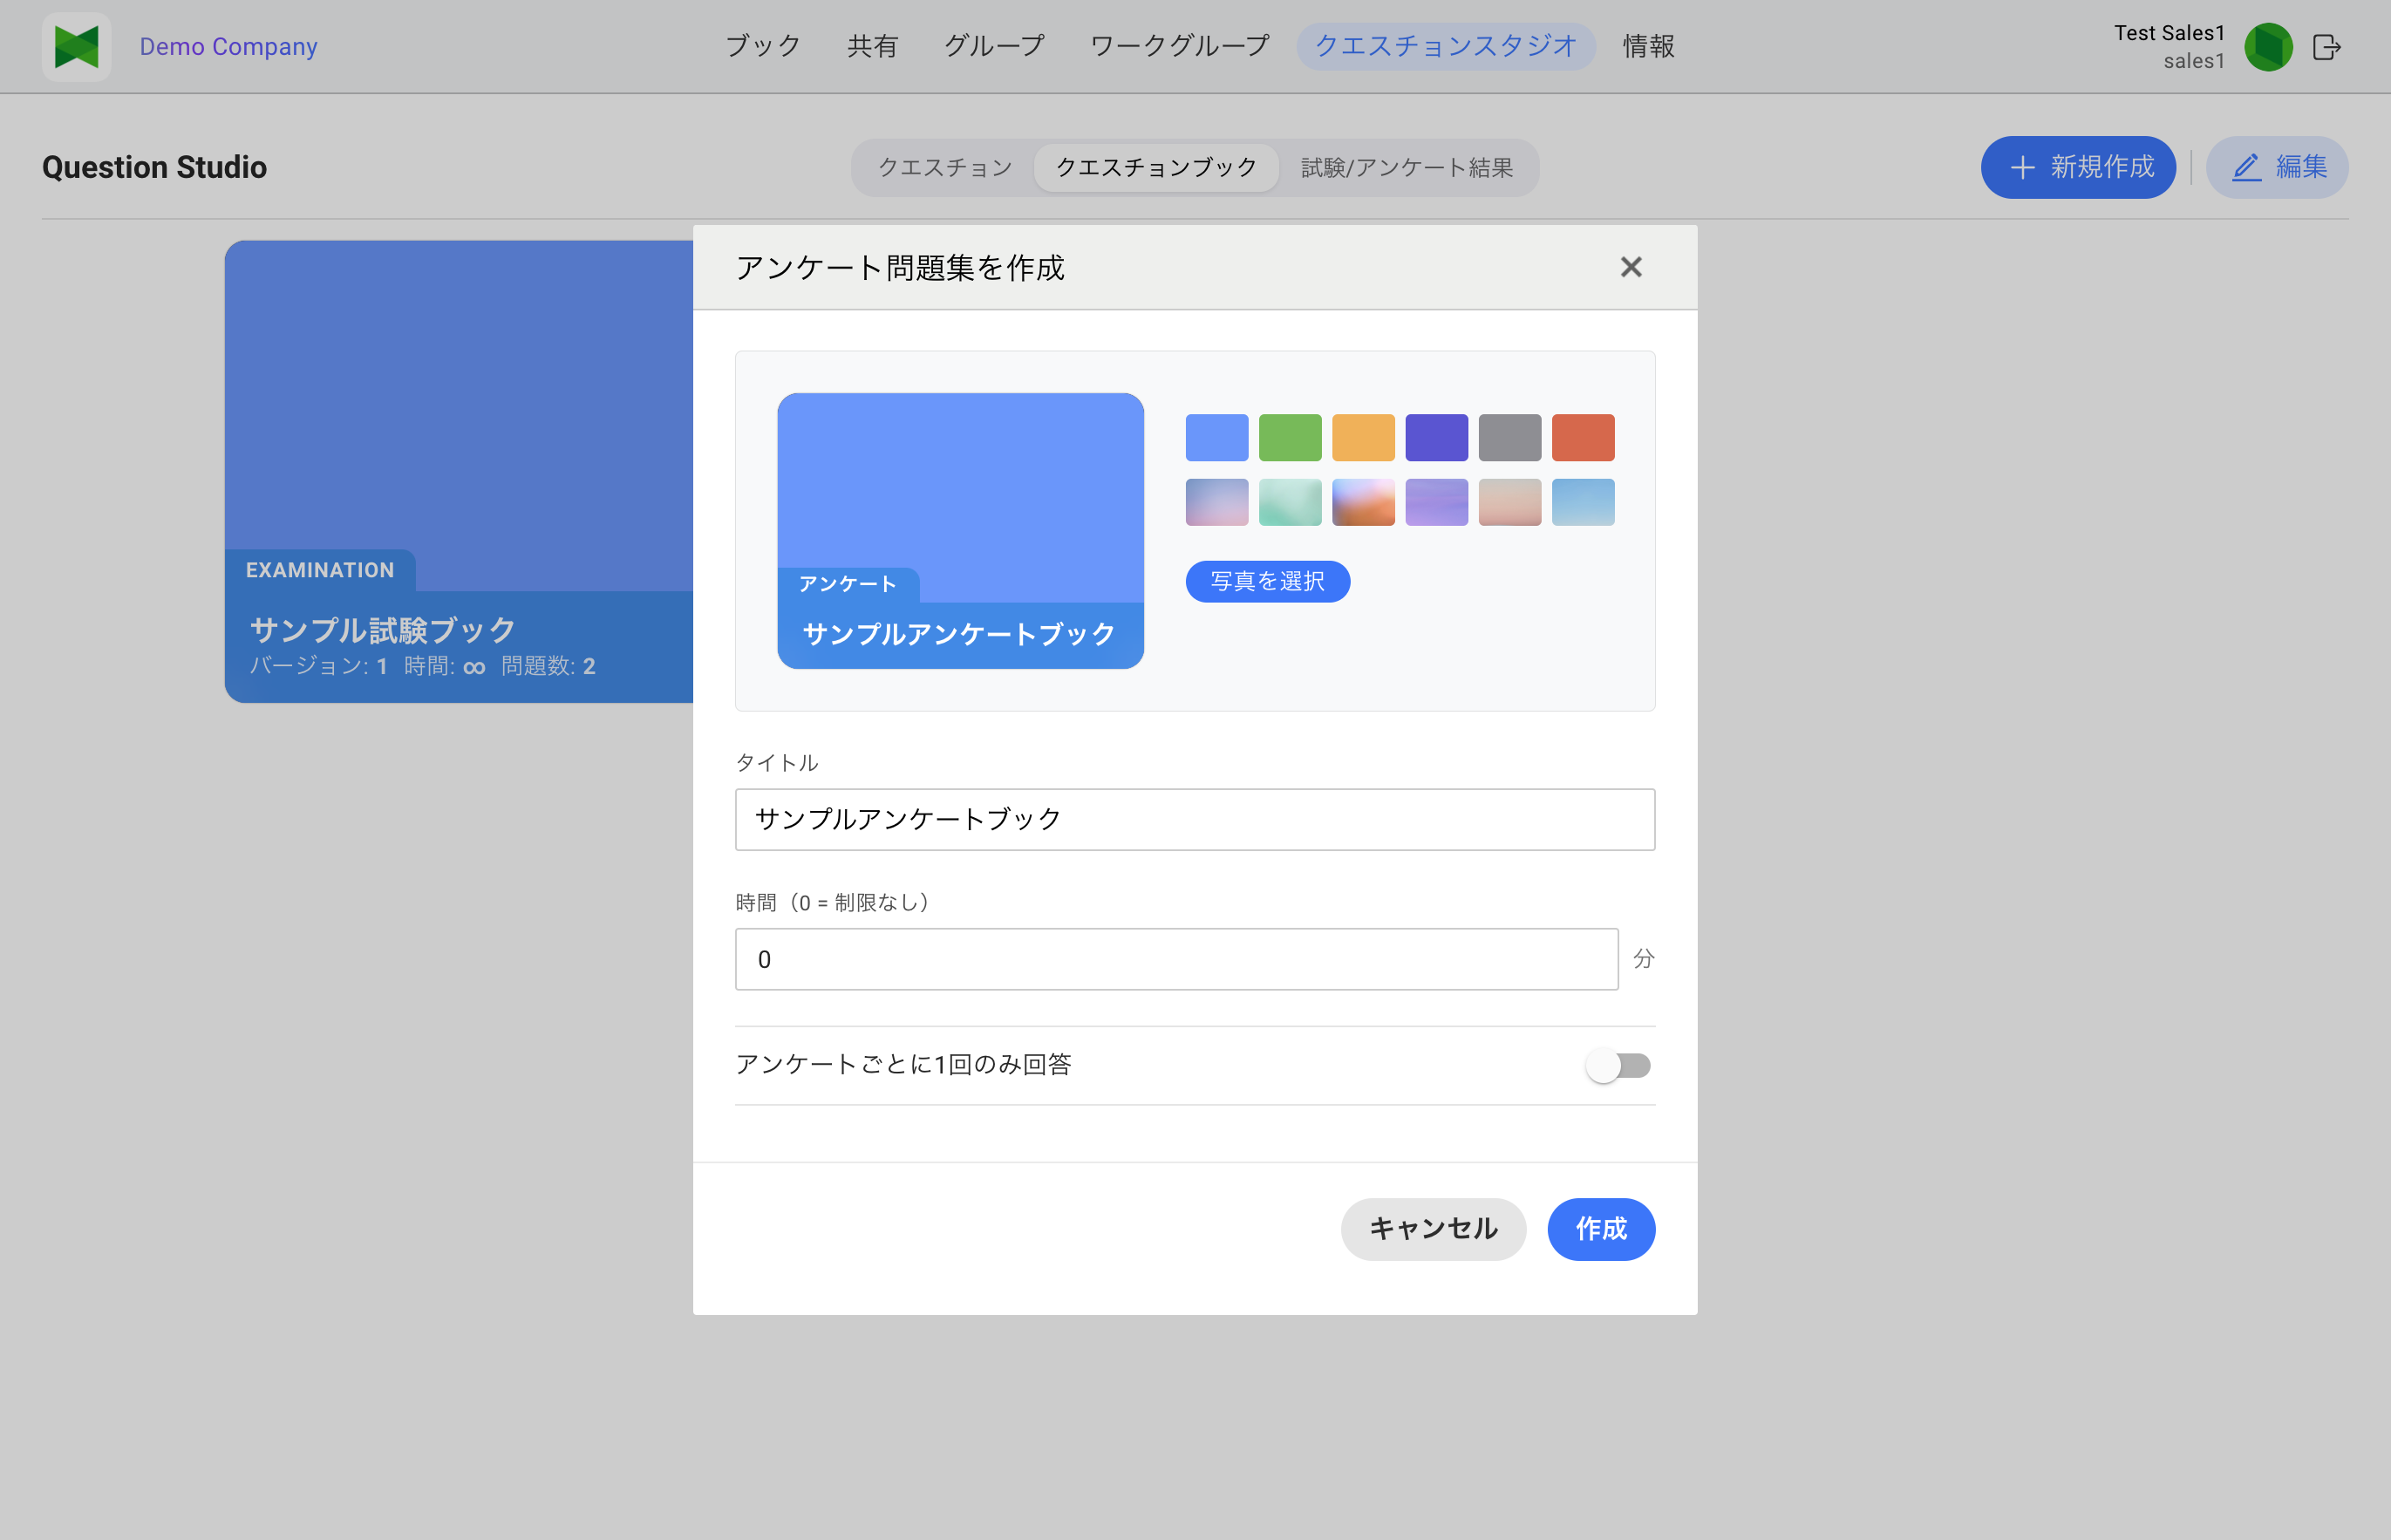Click the 編集 button
2391x1540 pixels.
click(x=2277, y=167)
